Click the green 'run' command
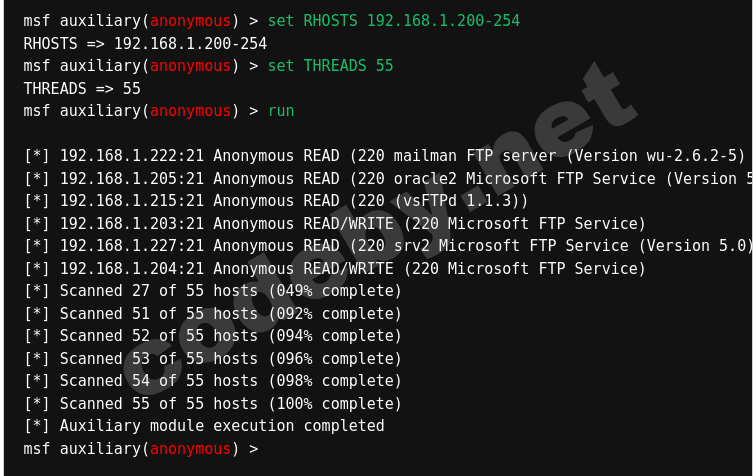 point(281,111)
